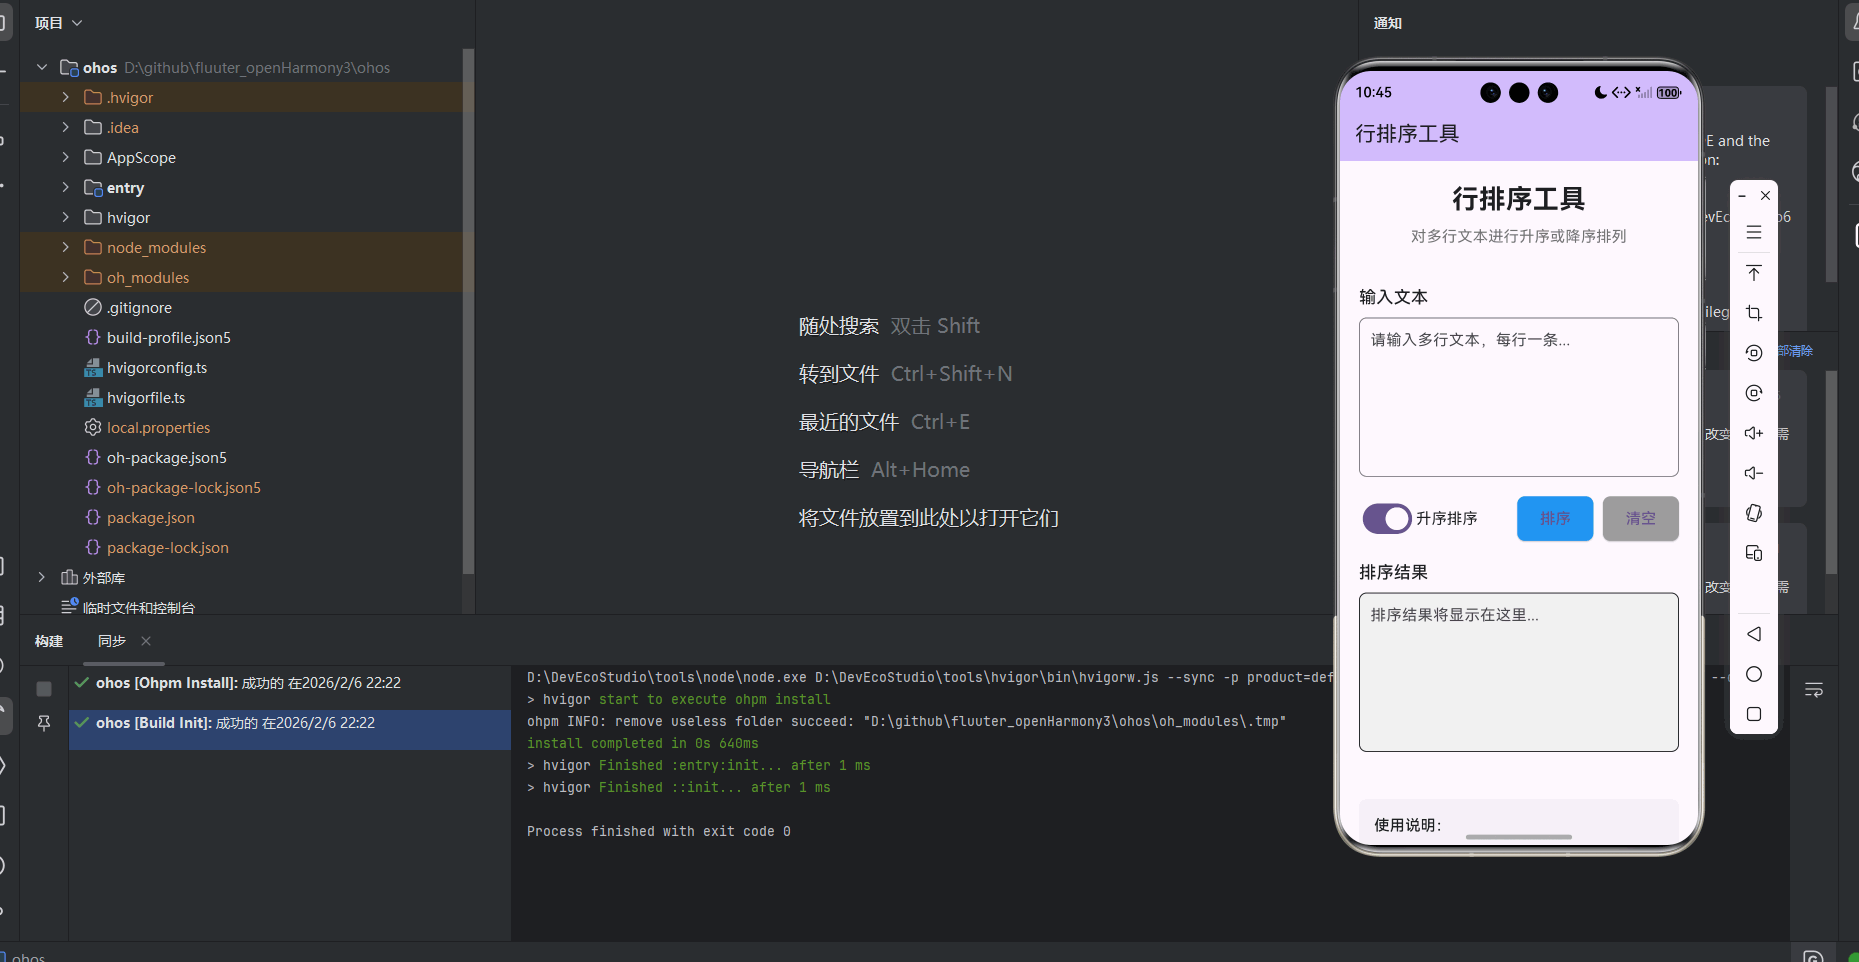Switch to the 同步 tab

[112, 641]
